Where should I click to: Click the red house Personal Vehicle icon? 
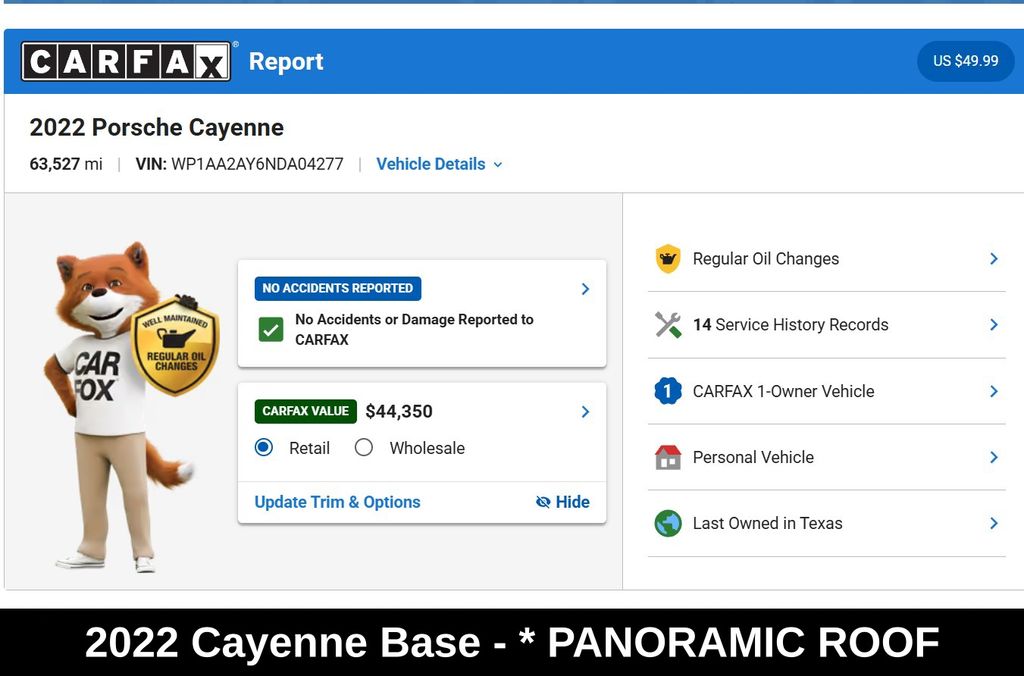[x=668, y=457]
